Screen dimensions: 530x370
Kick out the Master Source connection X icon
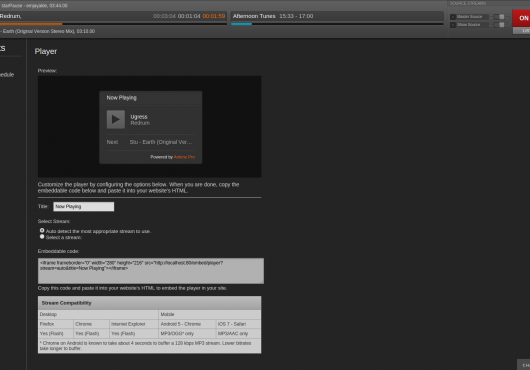[453, 17]
